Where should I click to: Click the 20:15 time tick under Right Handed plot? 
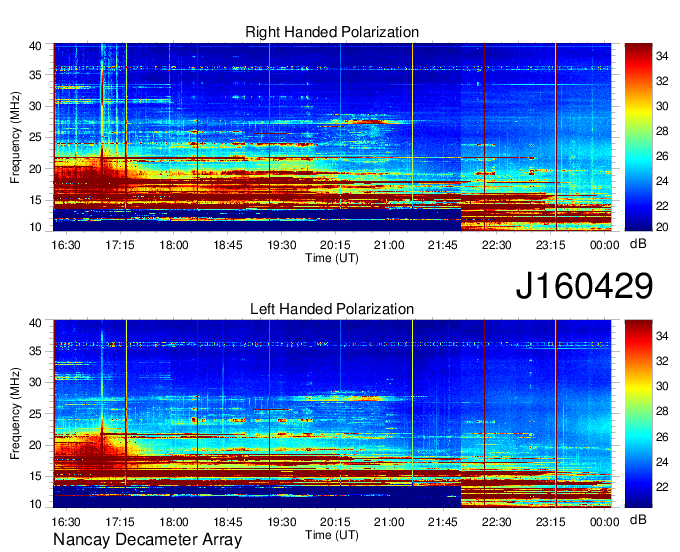pos(335,245)
